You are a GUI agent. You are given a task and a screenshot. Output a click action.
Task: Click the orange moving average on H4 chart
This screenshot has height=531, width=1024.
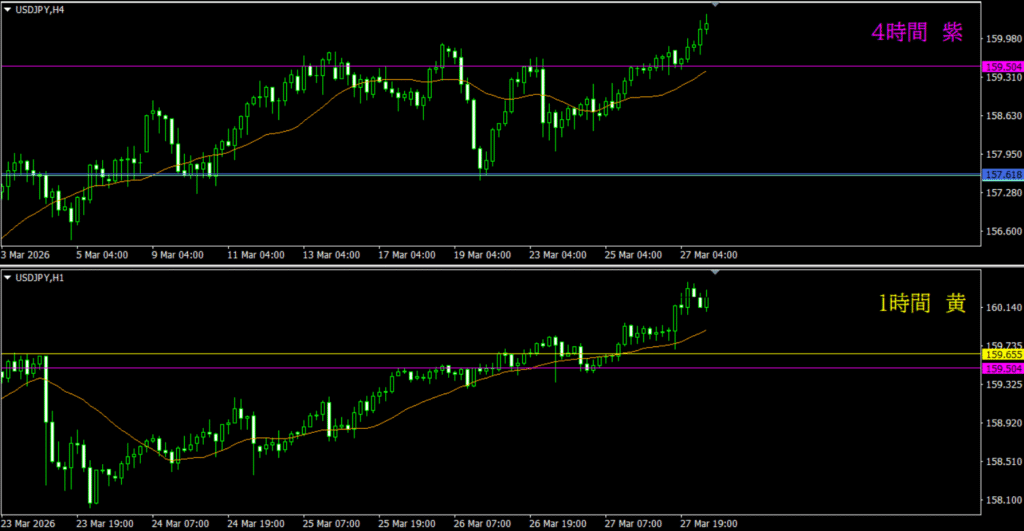click(300, 123)
